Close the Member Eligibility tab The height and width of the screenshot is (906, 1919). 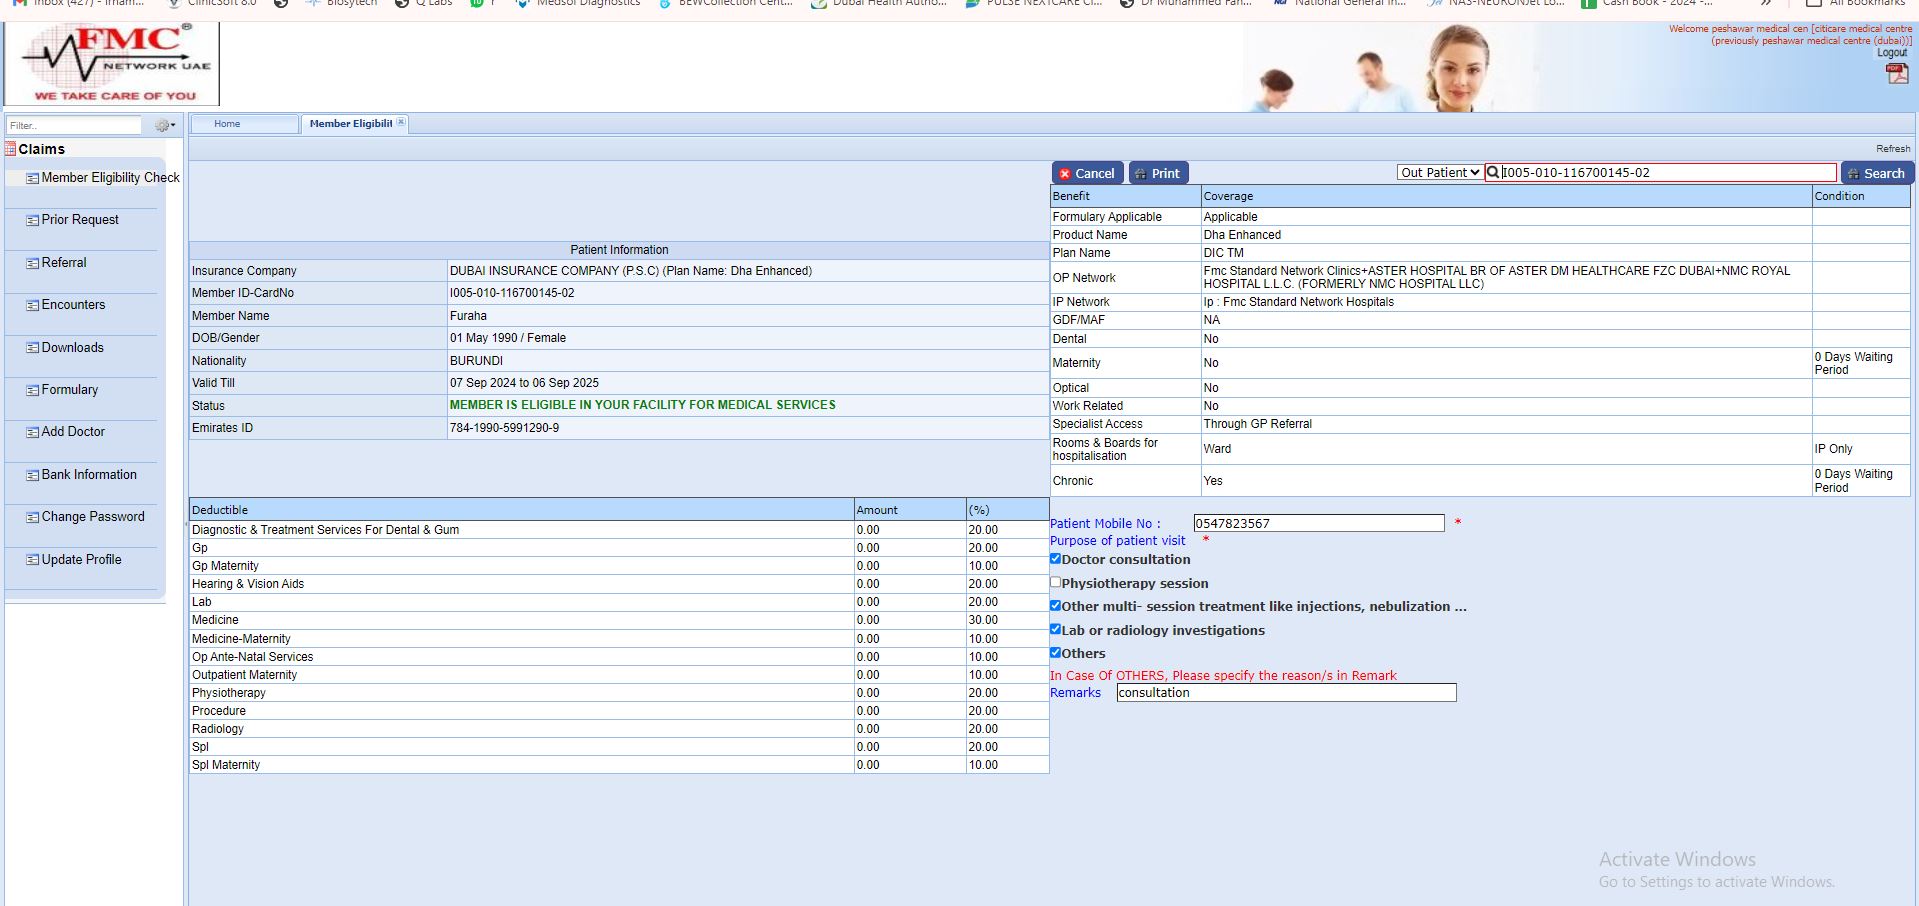[401, 122]
